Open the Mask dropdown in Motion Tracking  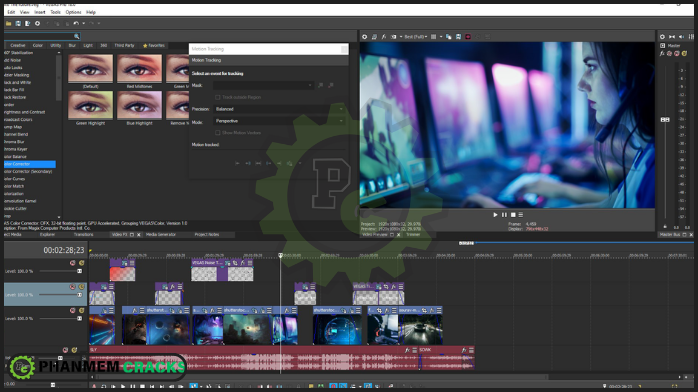[264, 85]
